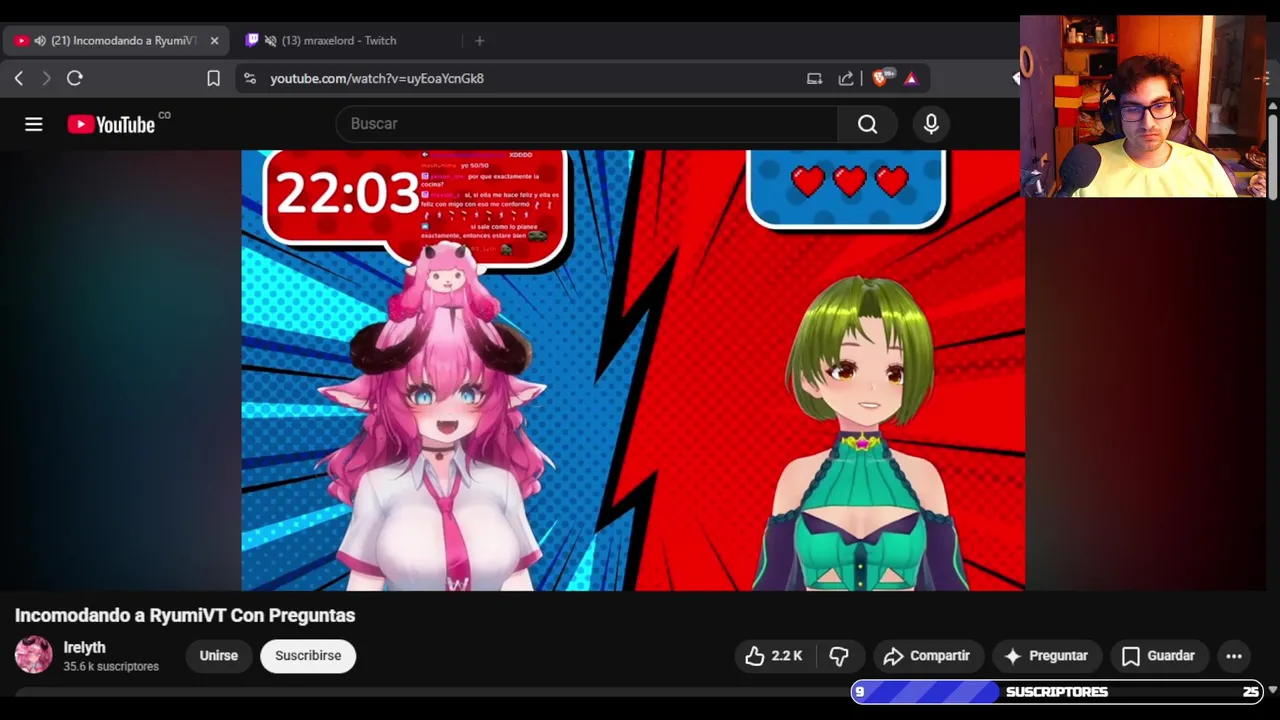Close the YouTube tab
This screenshot has height=720, width=1280.
[214, 41]
